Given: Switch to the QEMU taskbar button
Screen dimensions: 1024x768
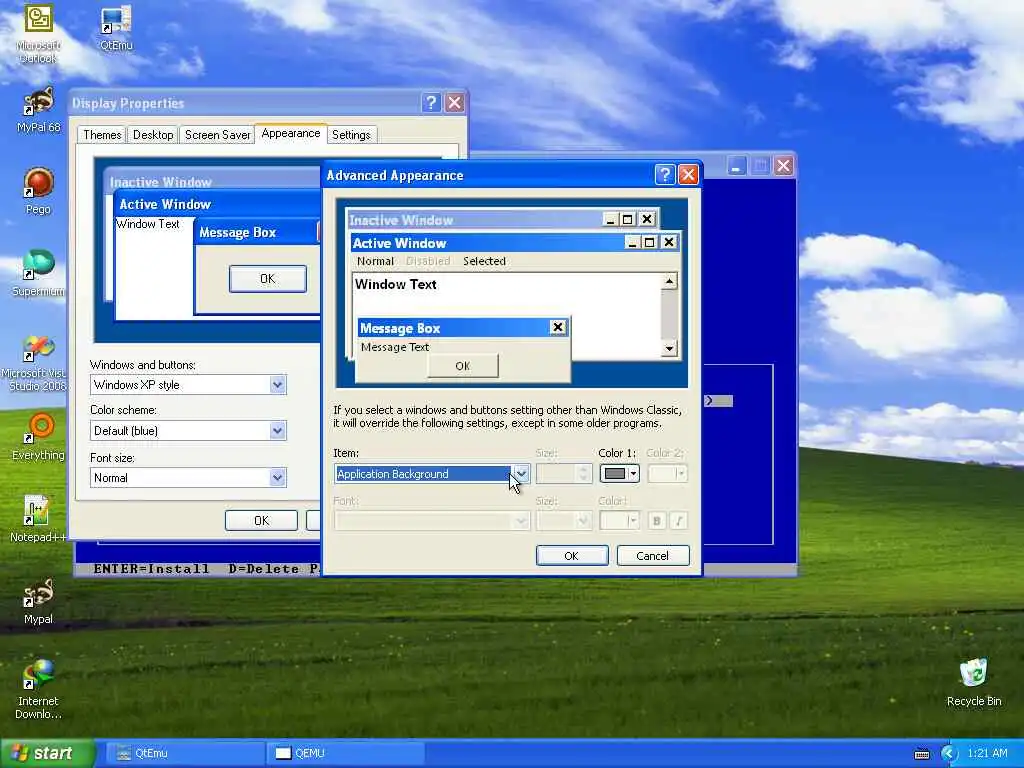Looking at the screenshot, I should point(346,753).
